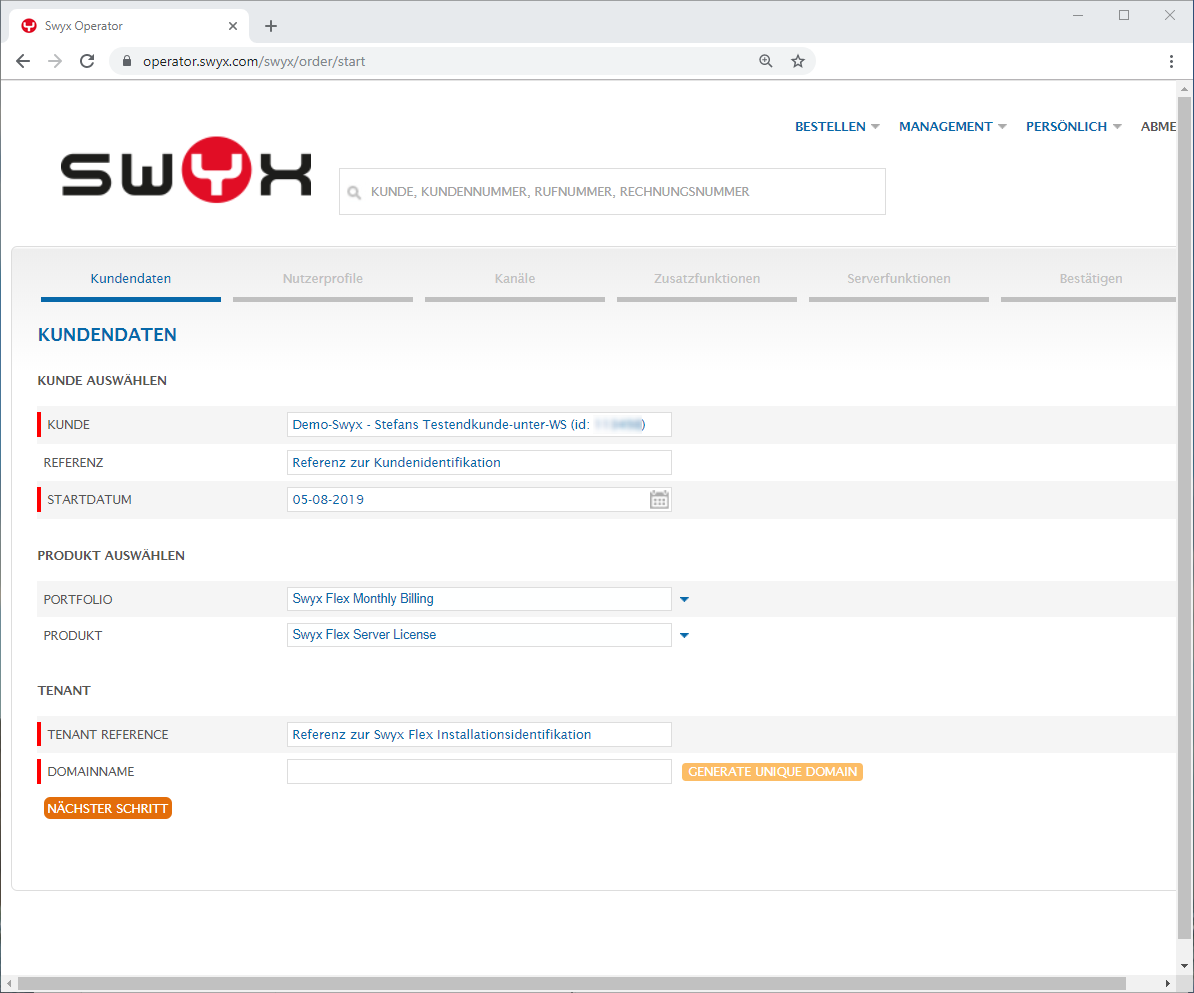
Task: Click the search magnifier icon in the customer search
Action: point(354,192)
